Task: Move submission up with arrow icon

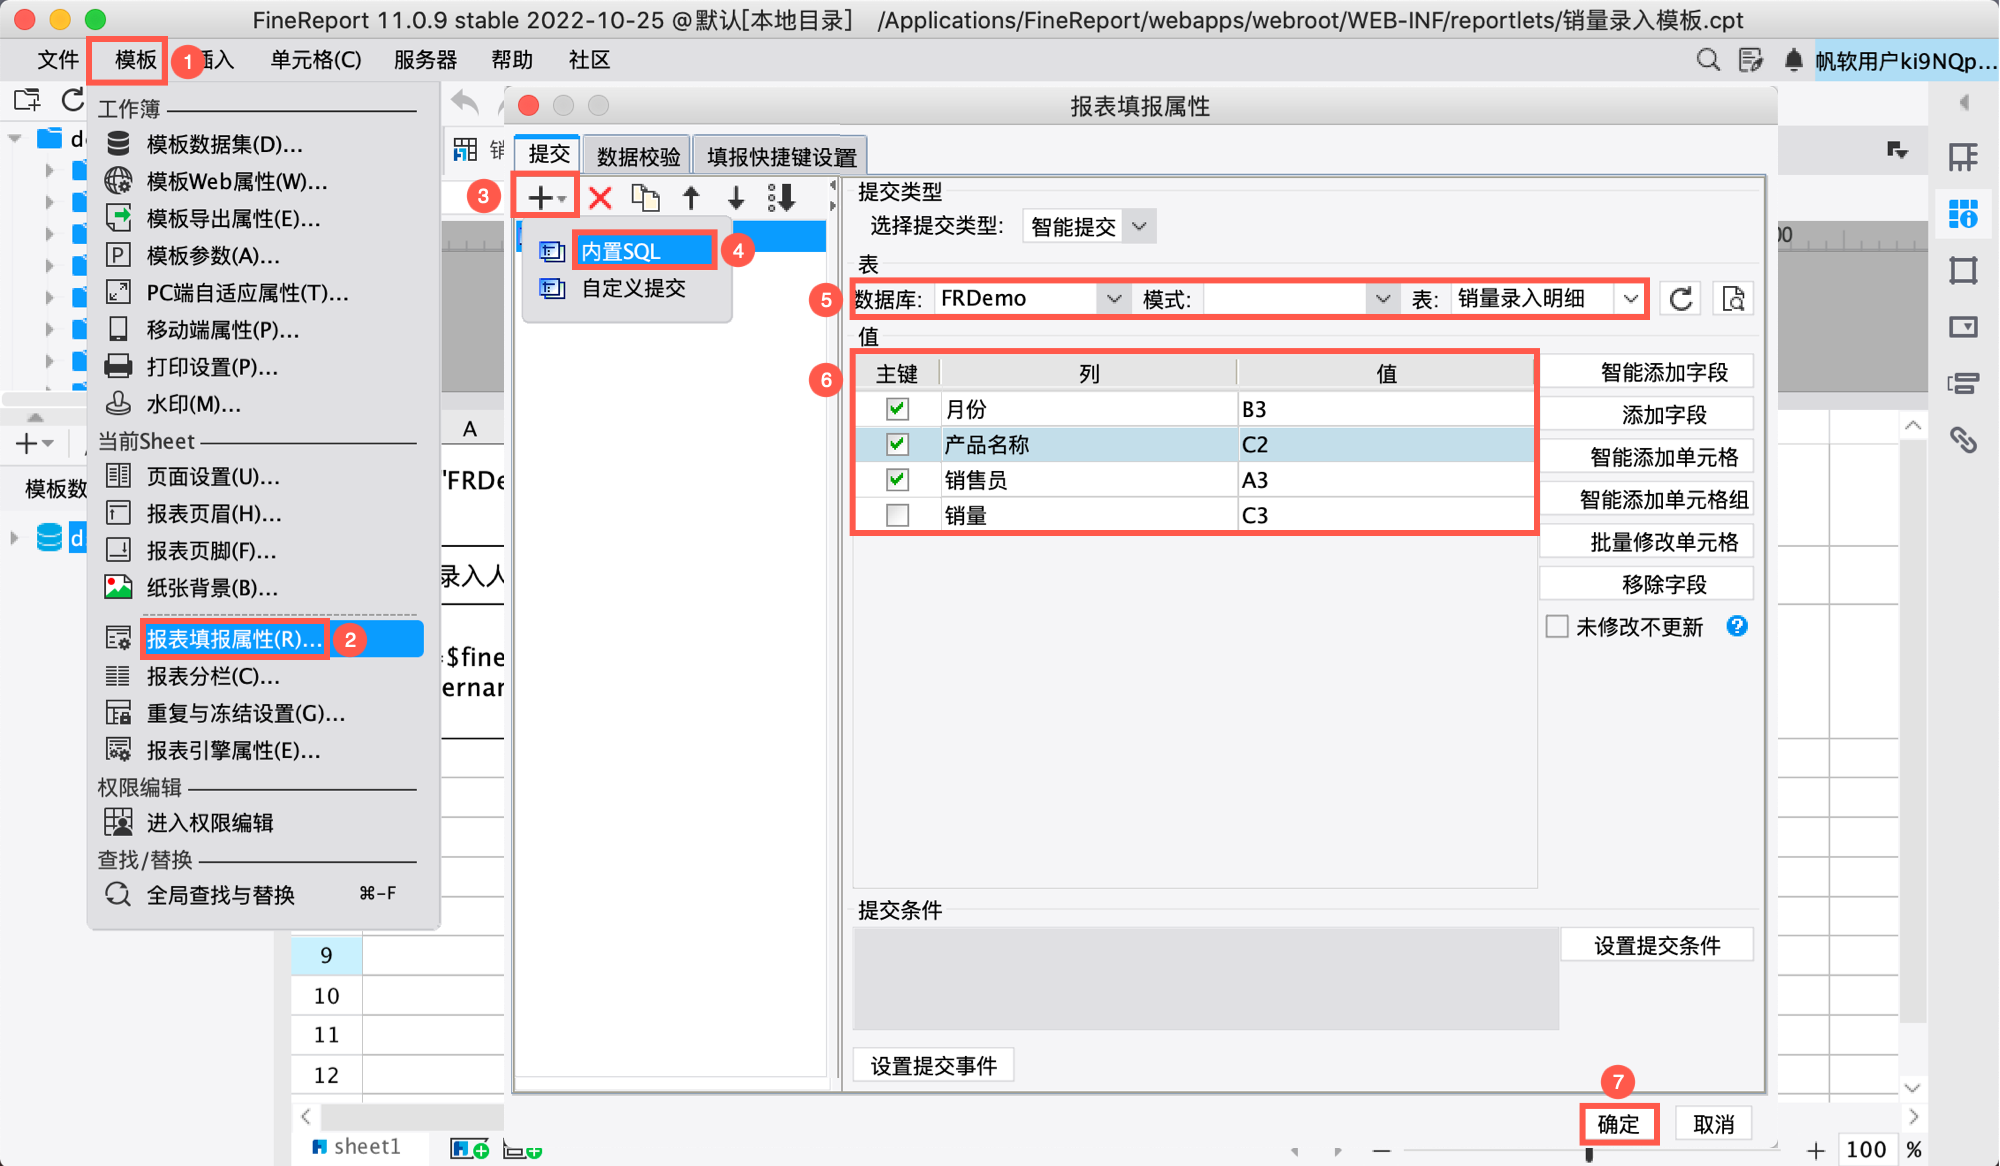Action: tap(691, 197)
